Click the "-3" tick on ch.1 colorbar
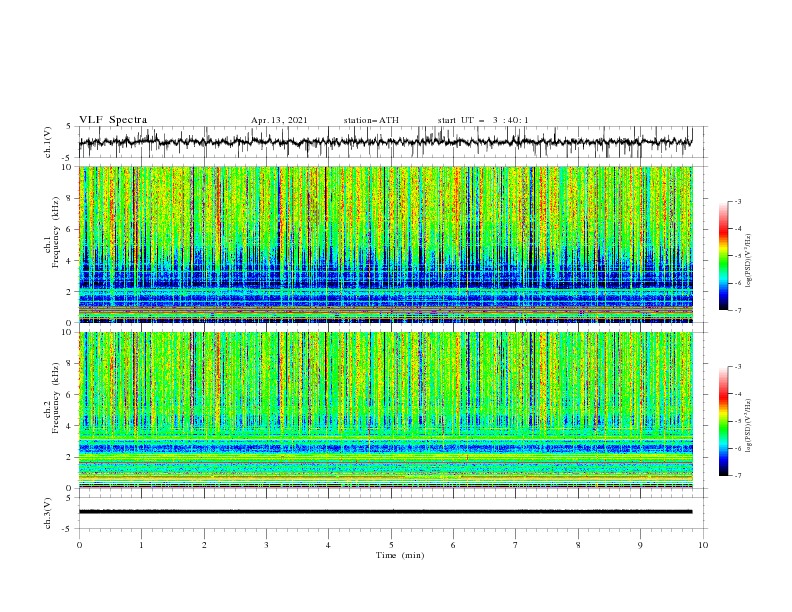This screenshot has height=612, width=792. pyautogui.click(x=737, y=201)
